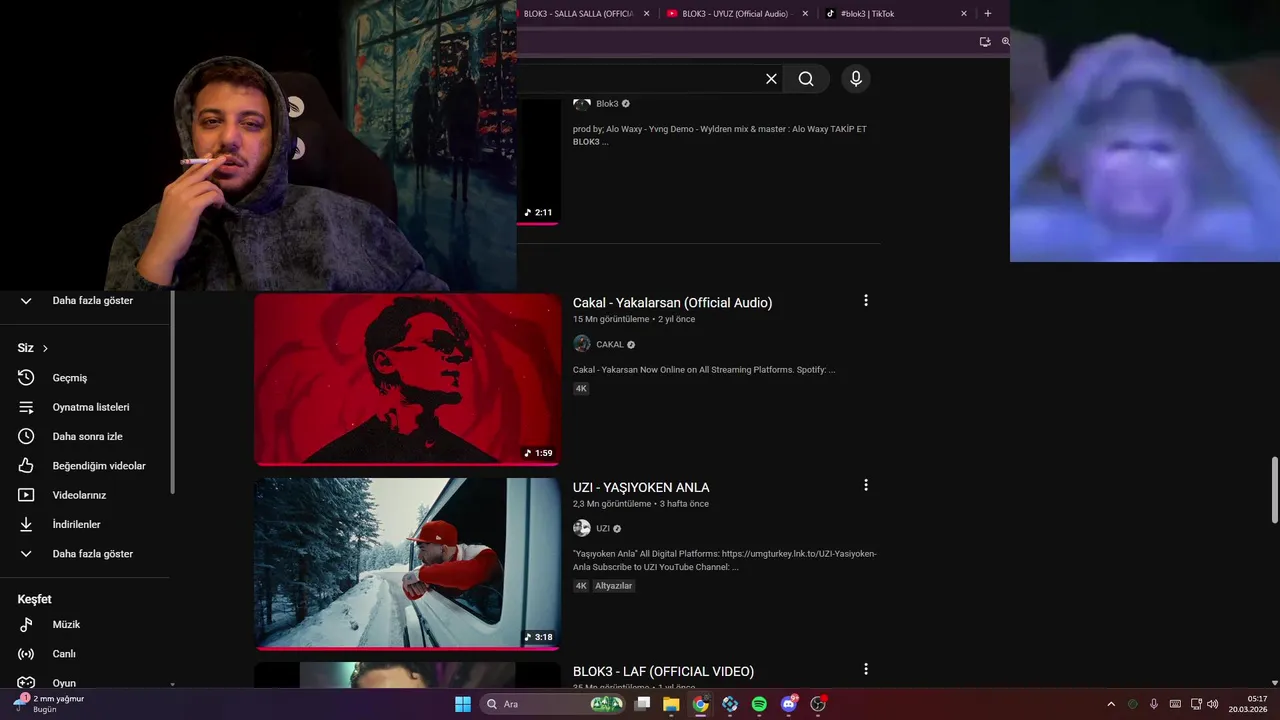Click the Canlı live broadcast icon
Screen dimensions: 1280x720
(x=26, y=654)
